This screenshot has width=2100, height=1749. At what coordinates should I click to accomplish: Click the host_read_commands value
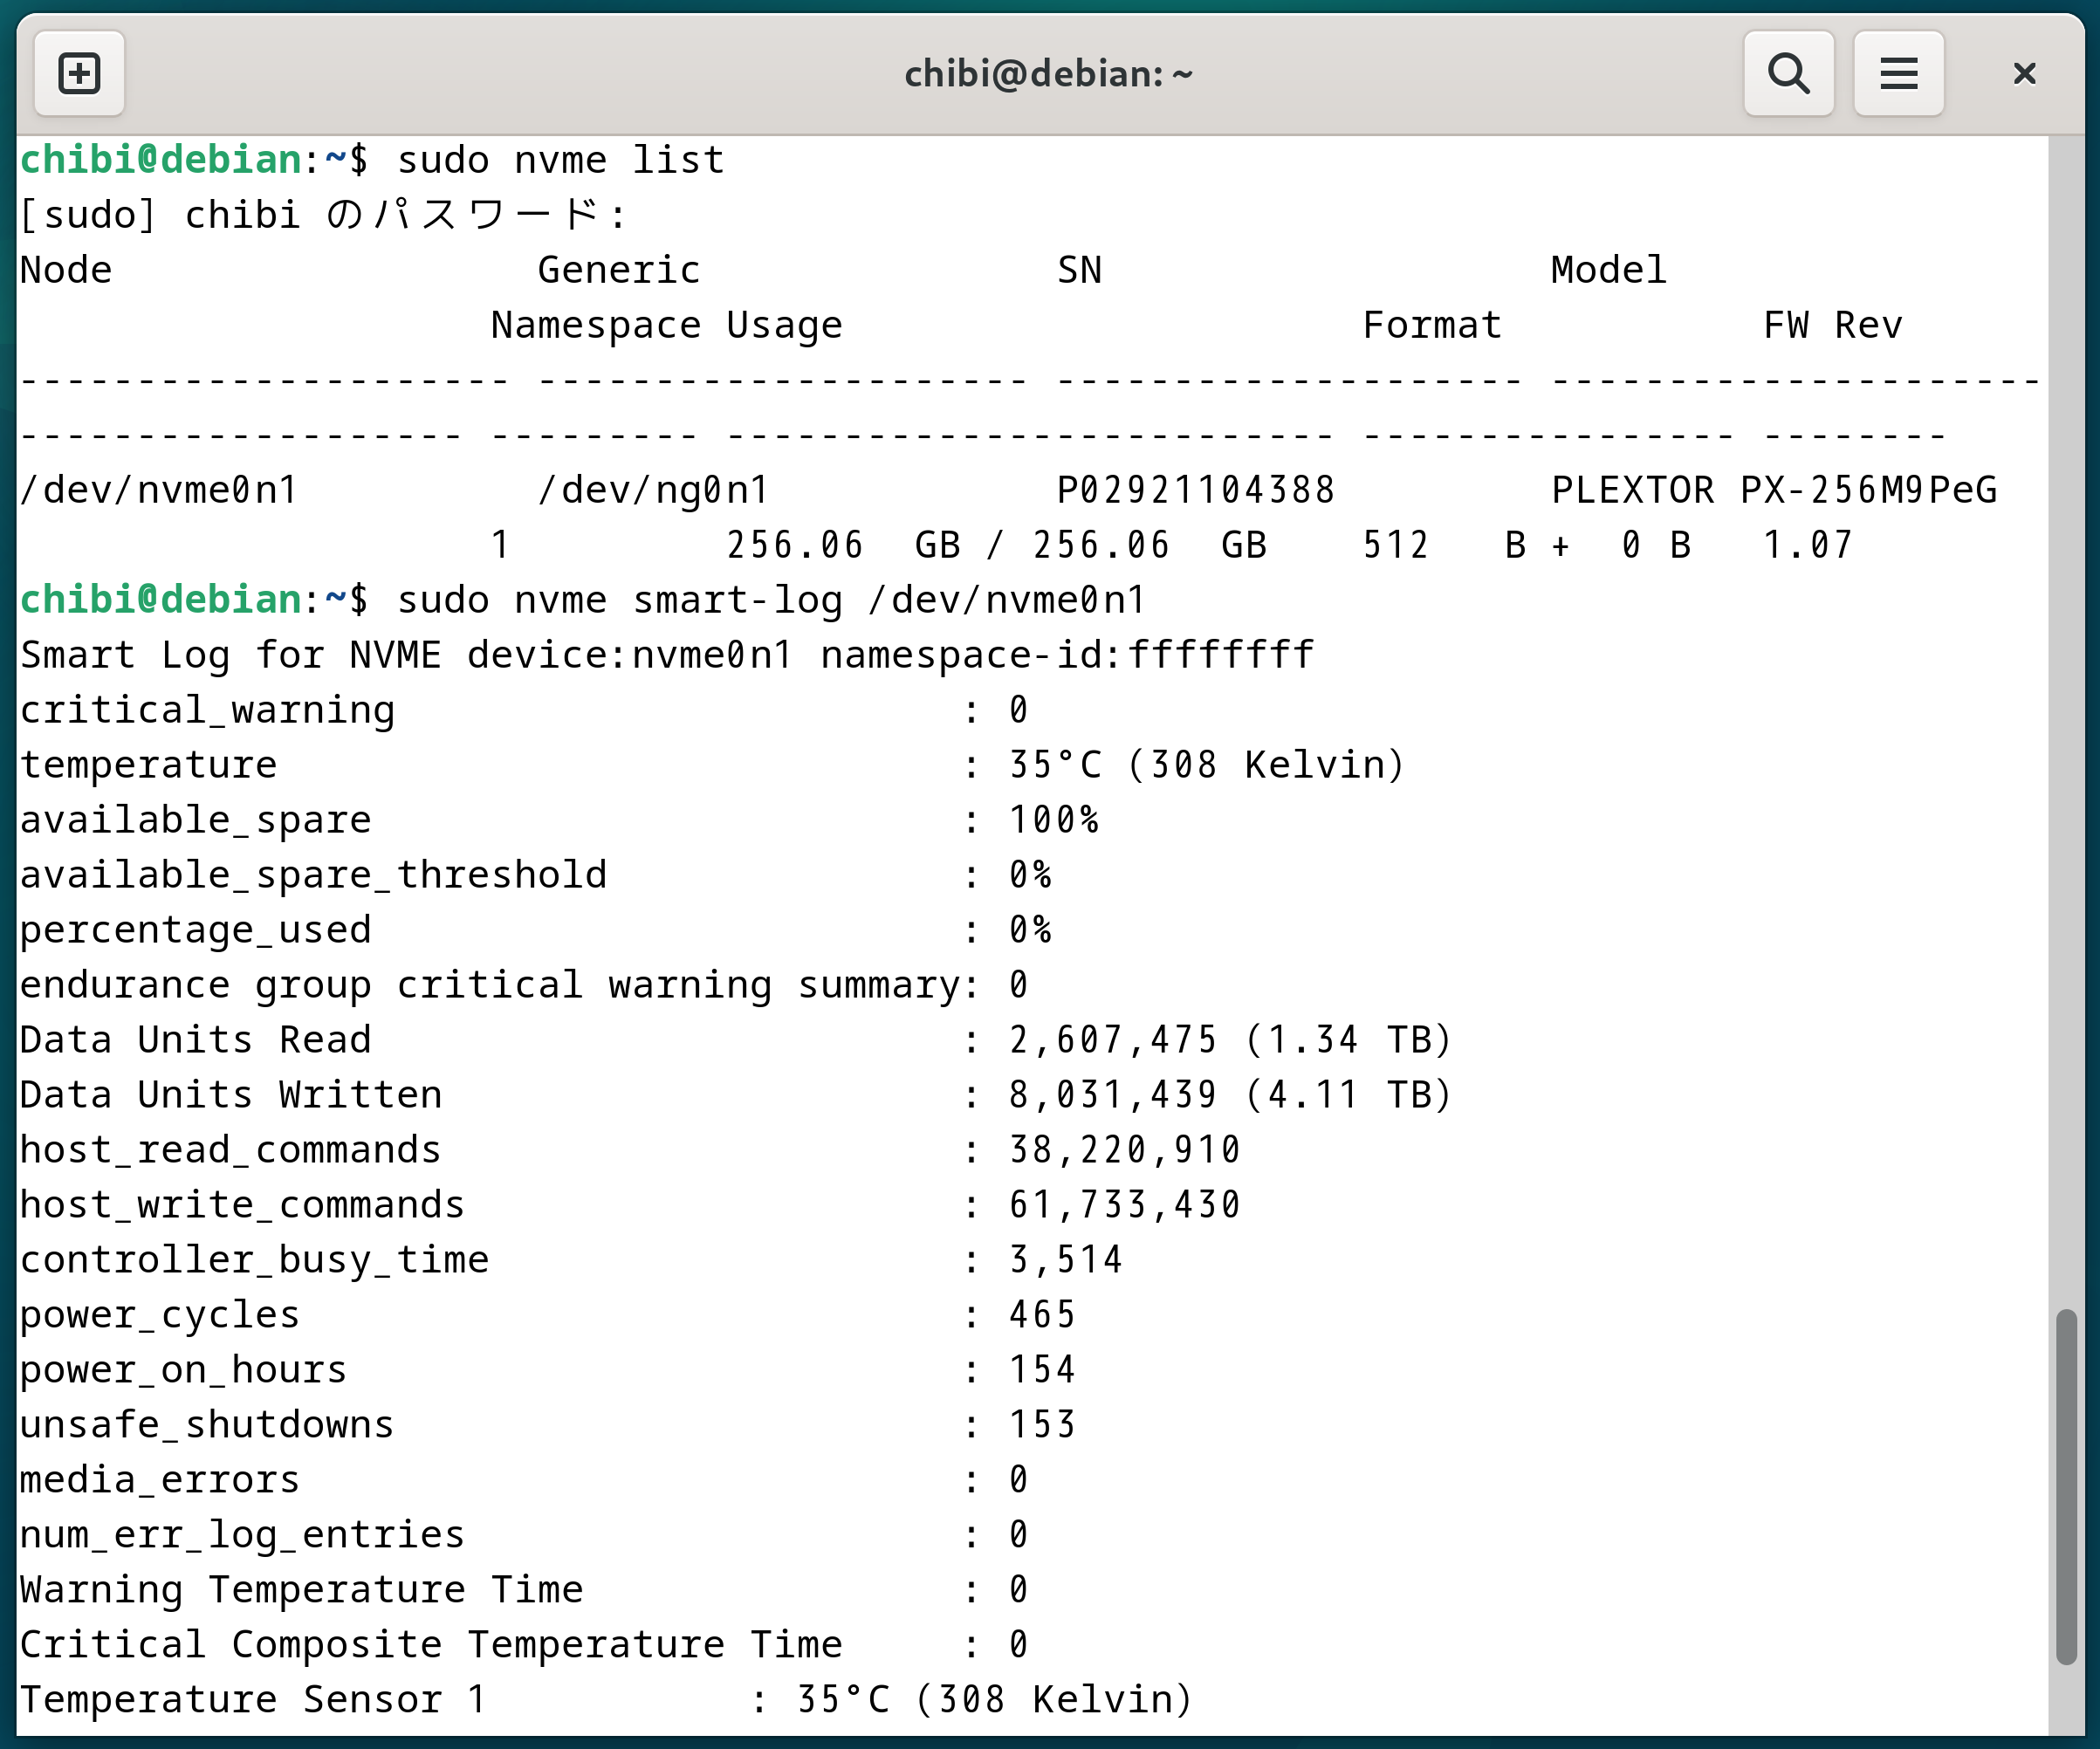pos(1124,1151)
